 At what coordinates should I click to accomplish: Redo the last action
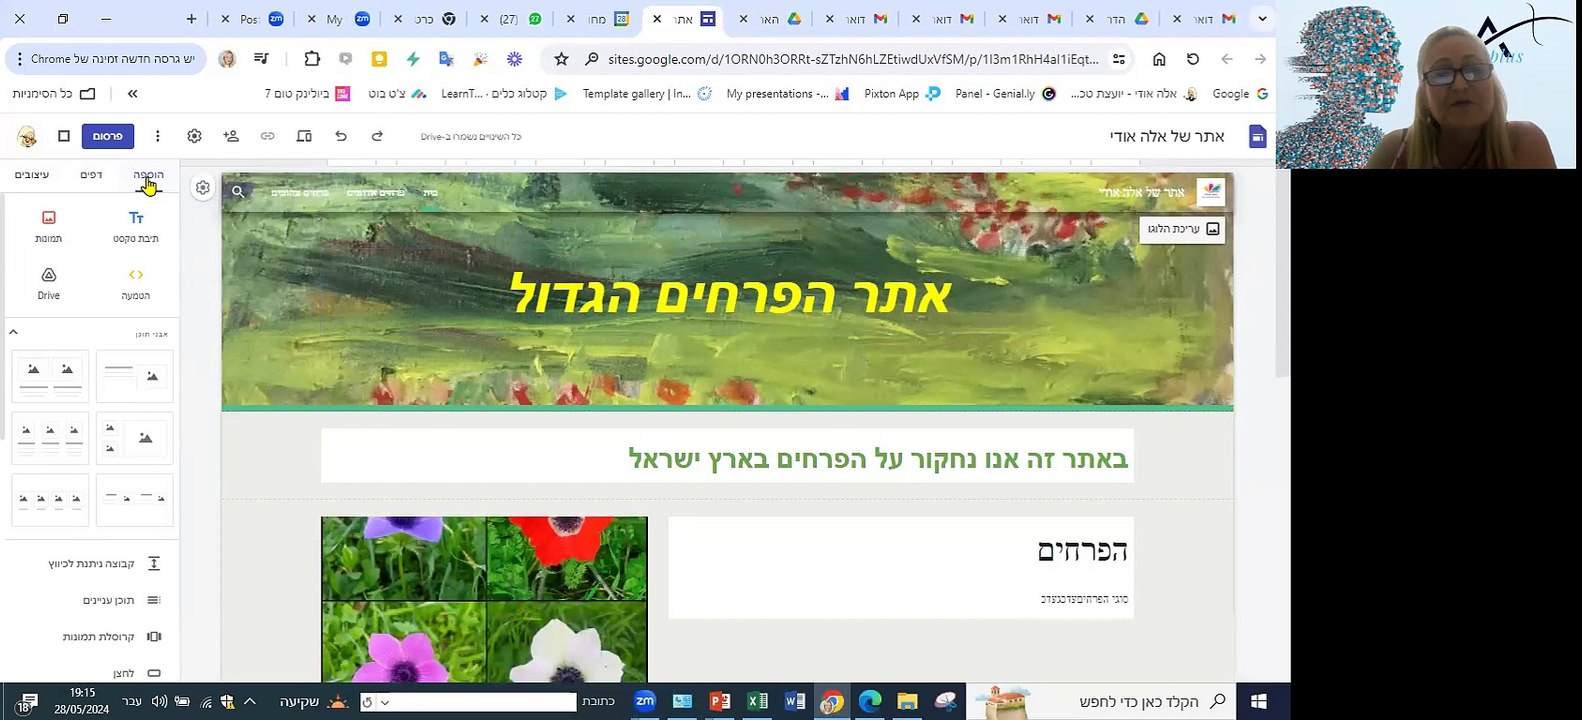(x=377, y=136)
